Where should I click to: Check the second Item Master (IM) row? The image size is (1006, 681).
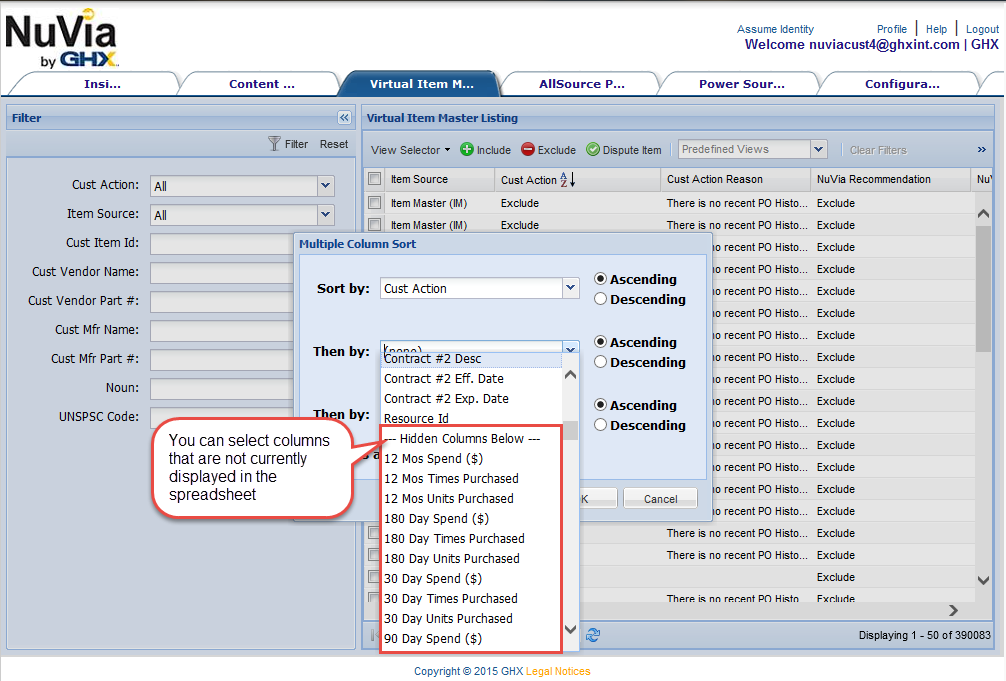coord(375,225)
